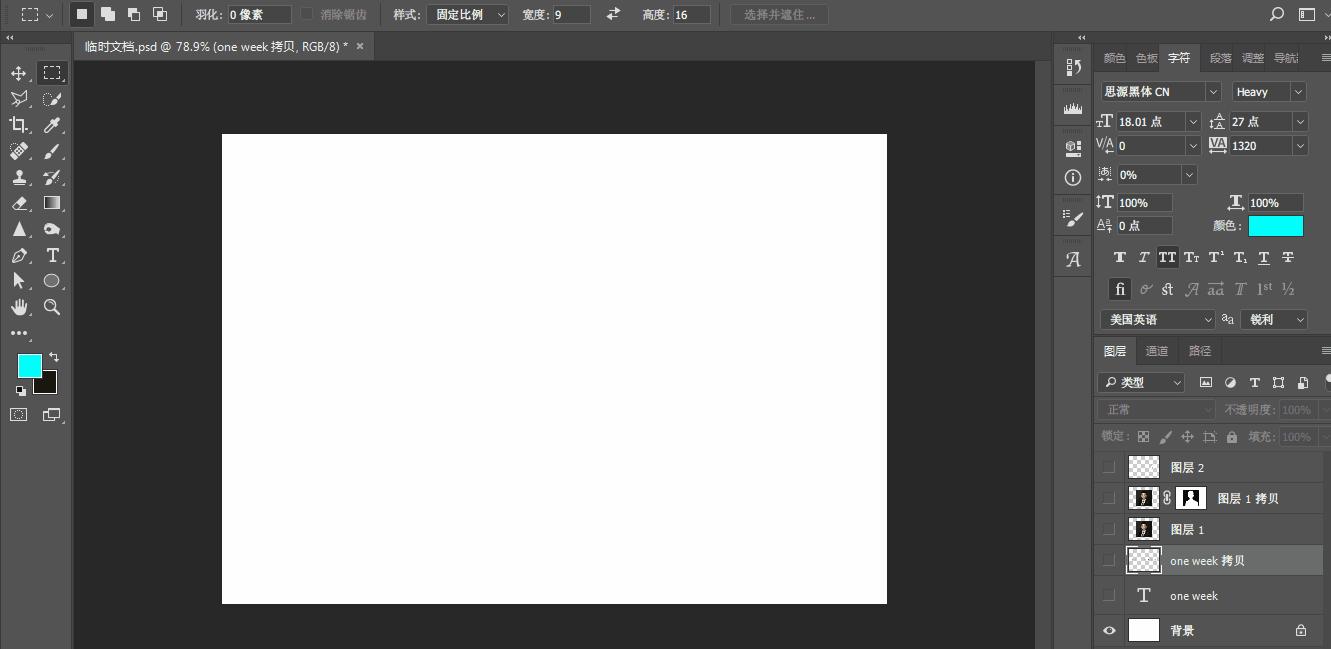Open the leading 27 点 dropdown
Screen dimensions: 1331x649
pos(1300,121)
